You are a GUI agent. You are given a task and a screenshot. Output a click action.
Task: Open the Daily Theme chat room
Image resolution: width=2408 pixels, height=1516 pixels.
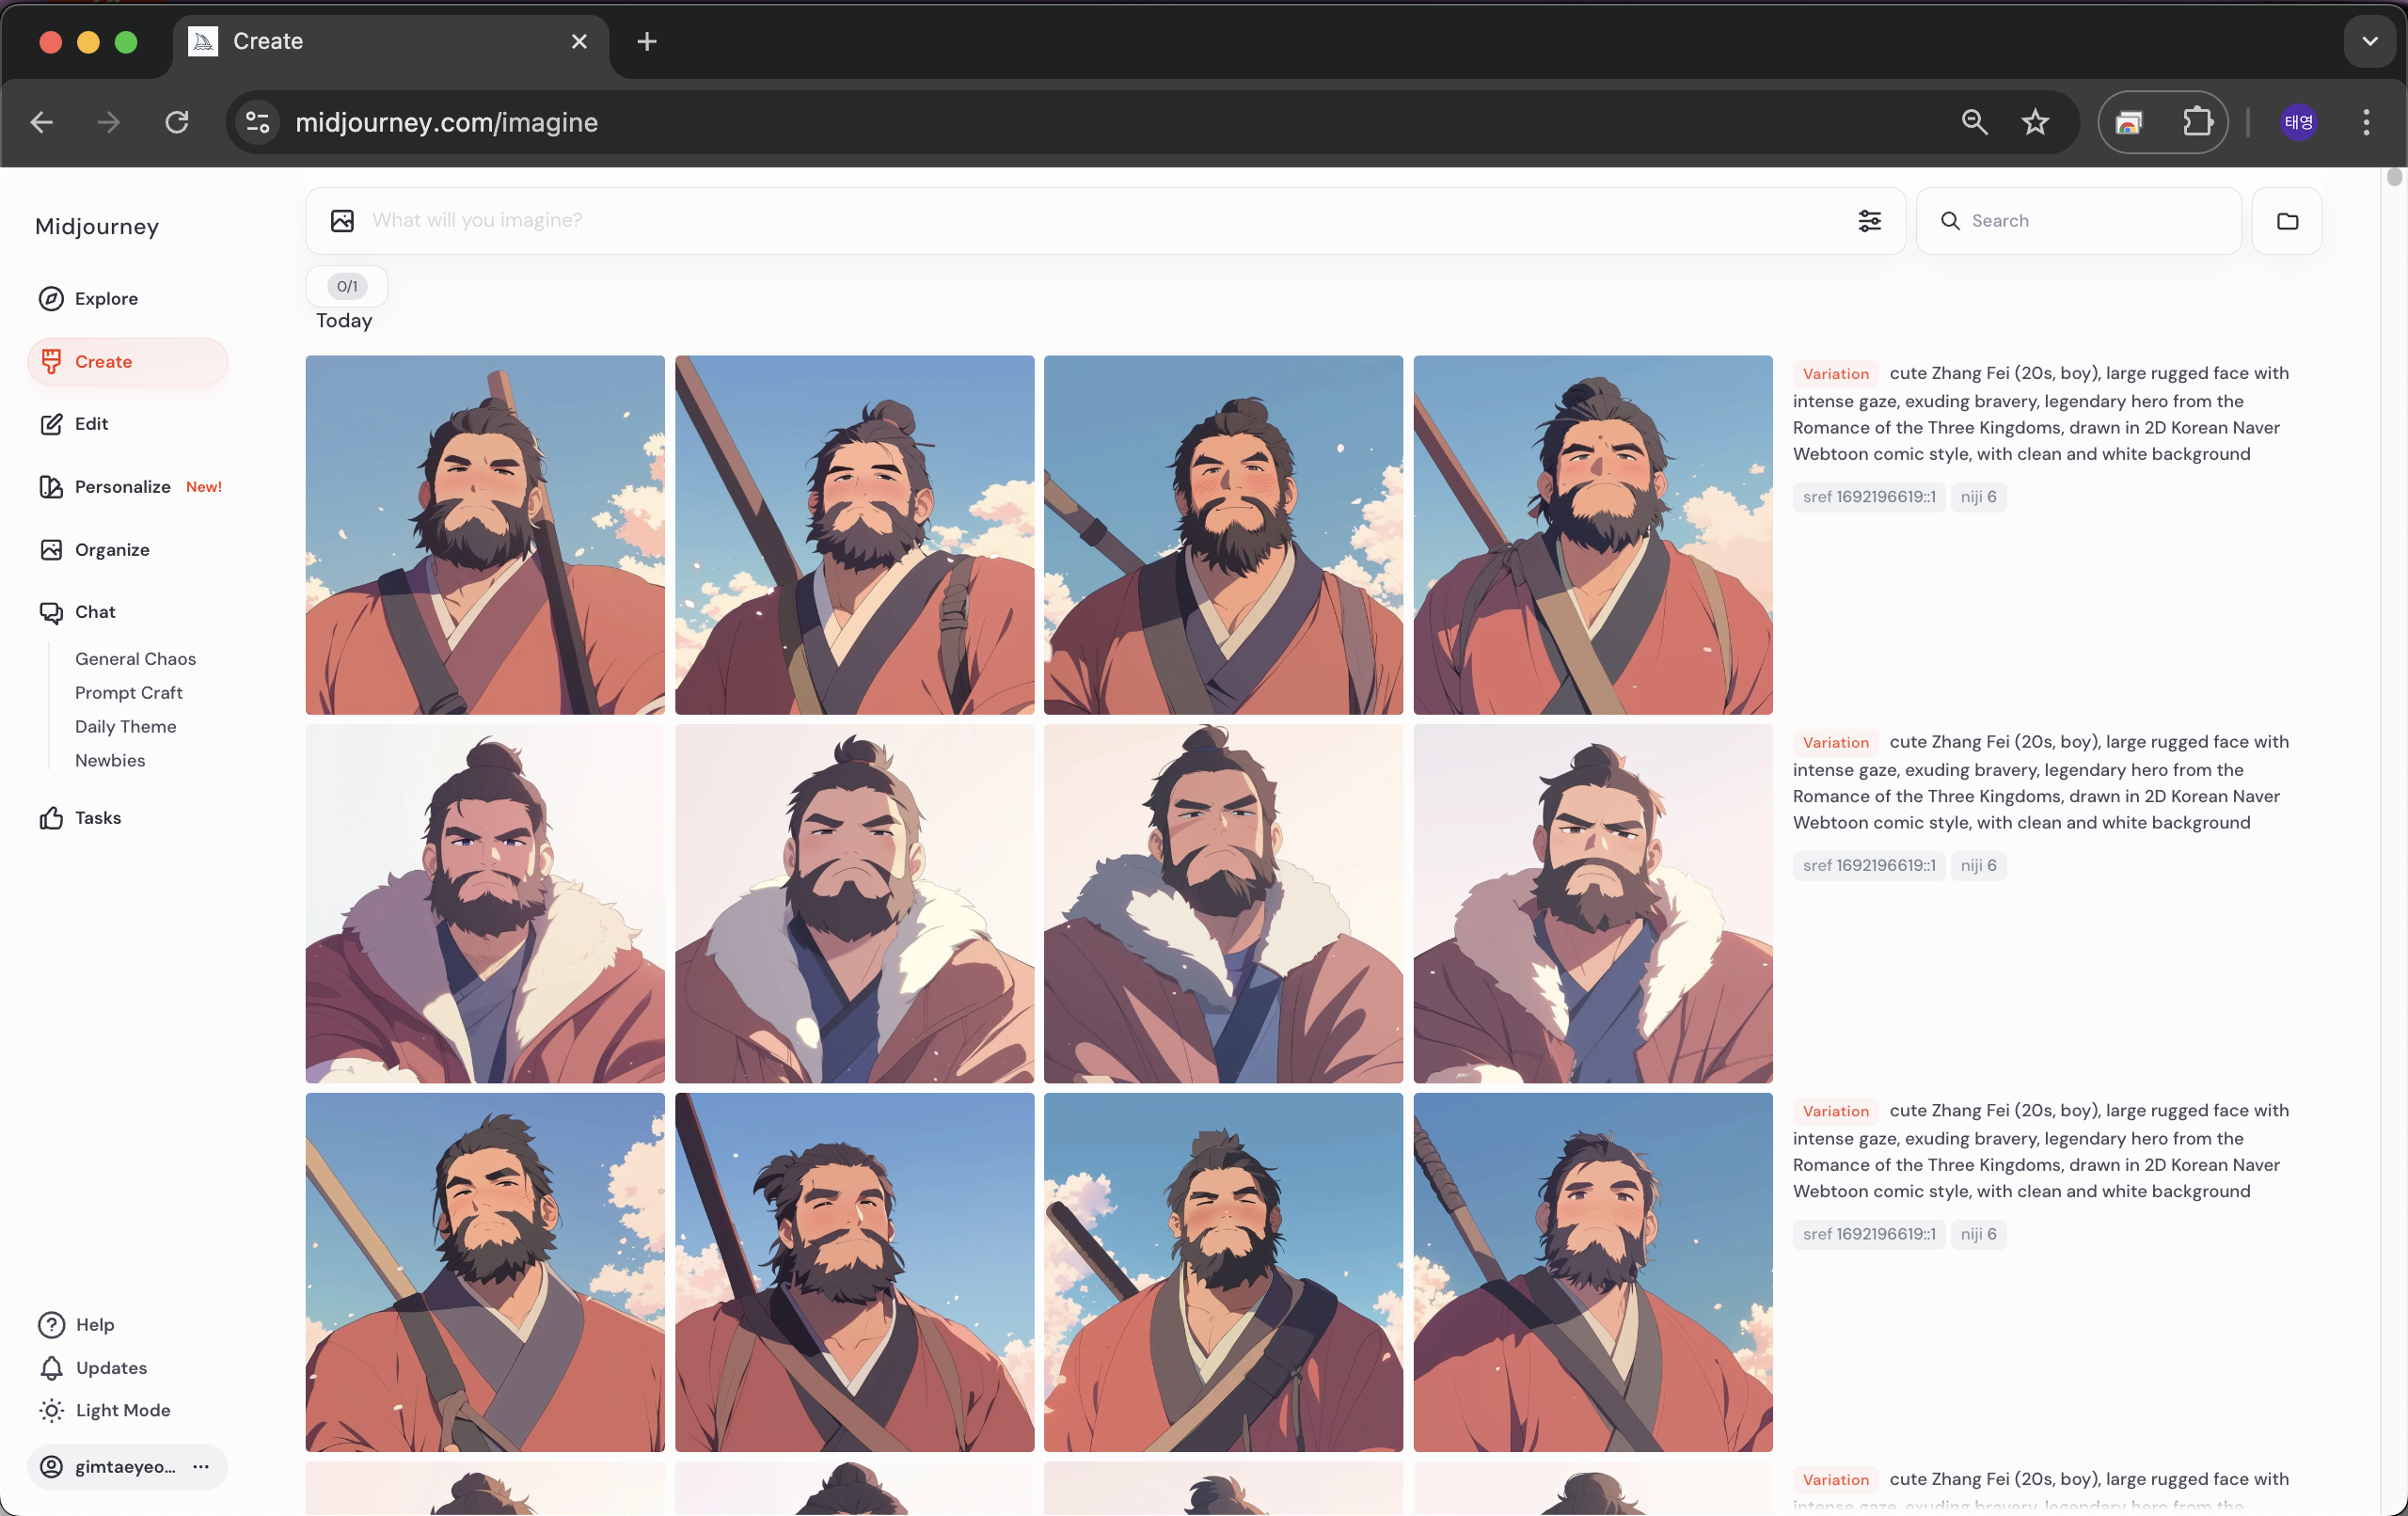125,727
